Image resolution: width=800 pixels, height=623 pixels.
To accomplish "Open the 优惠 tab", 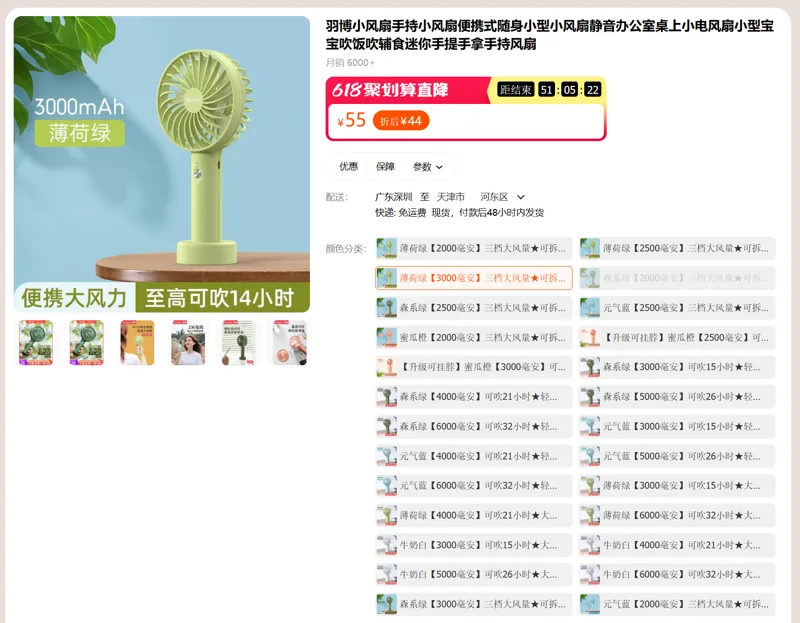I will pos(348,166).
